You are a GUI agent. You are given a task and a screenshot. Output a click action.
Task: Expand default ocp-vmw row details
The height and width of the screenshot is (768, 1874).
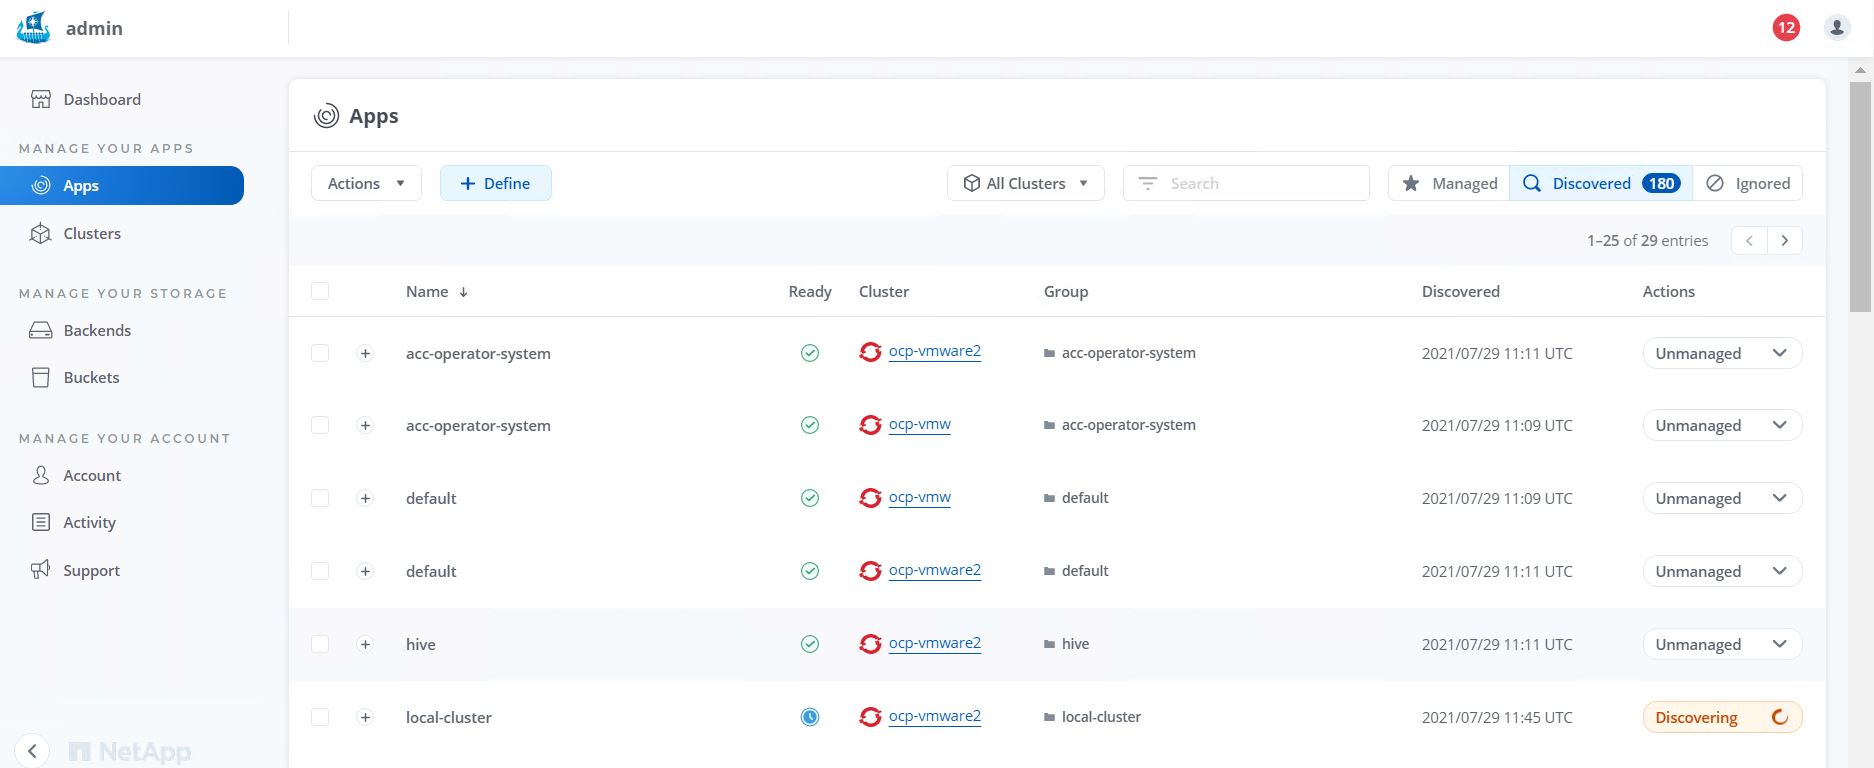pos(365,498)
